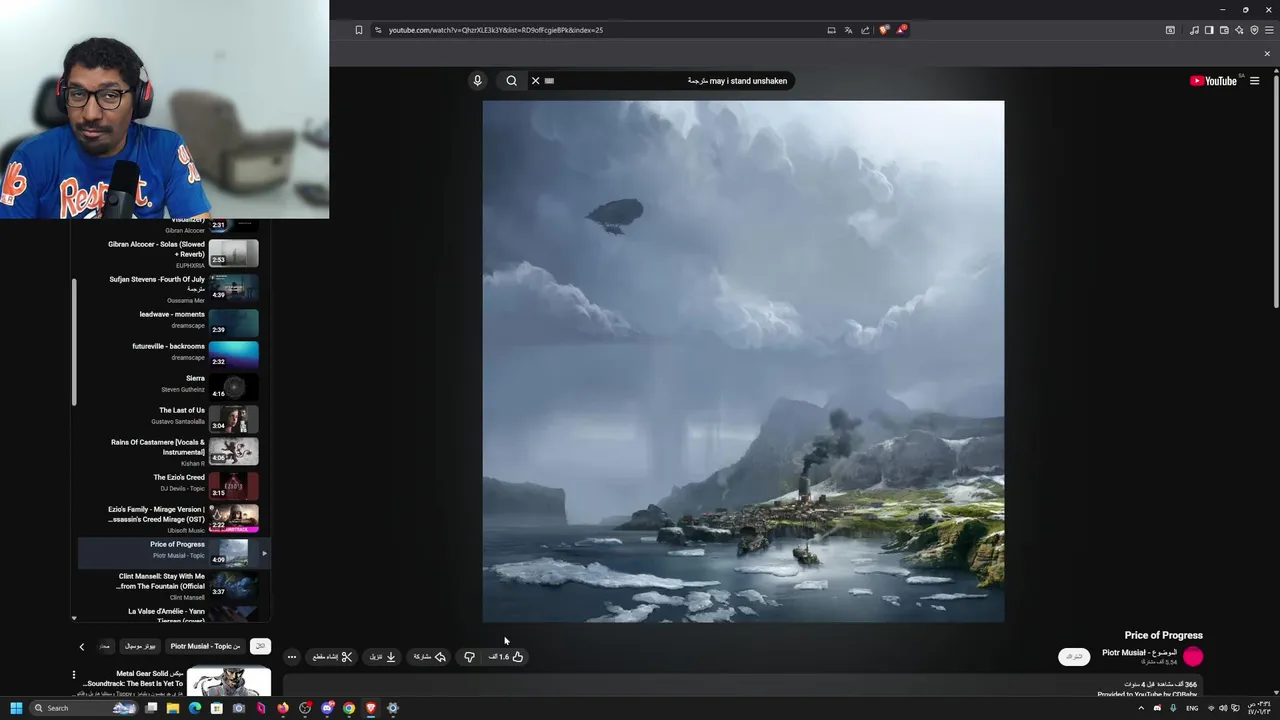Open Brave Rewards triangle icon
The image size is (1280, 720).
point(901,30)
